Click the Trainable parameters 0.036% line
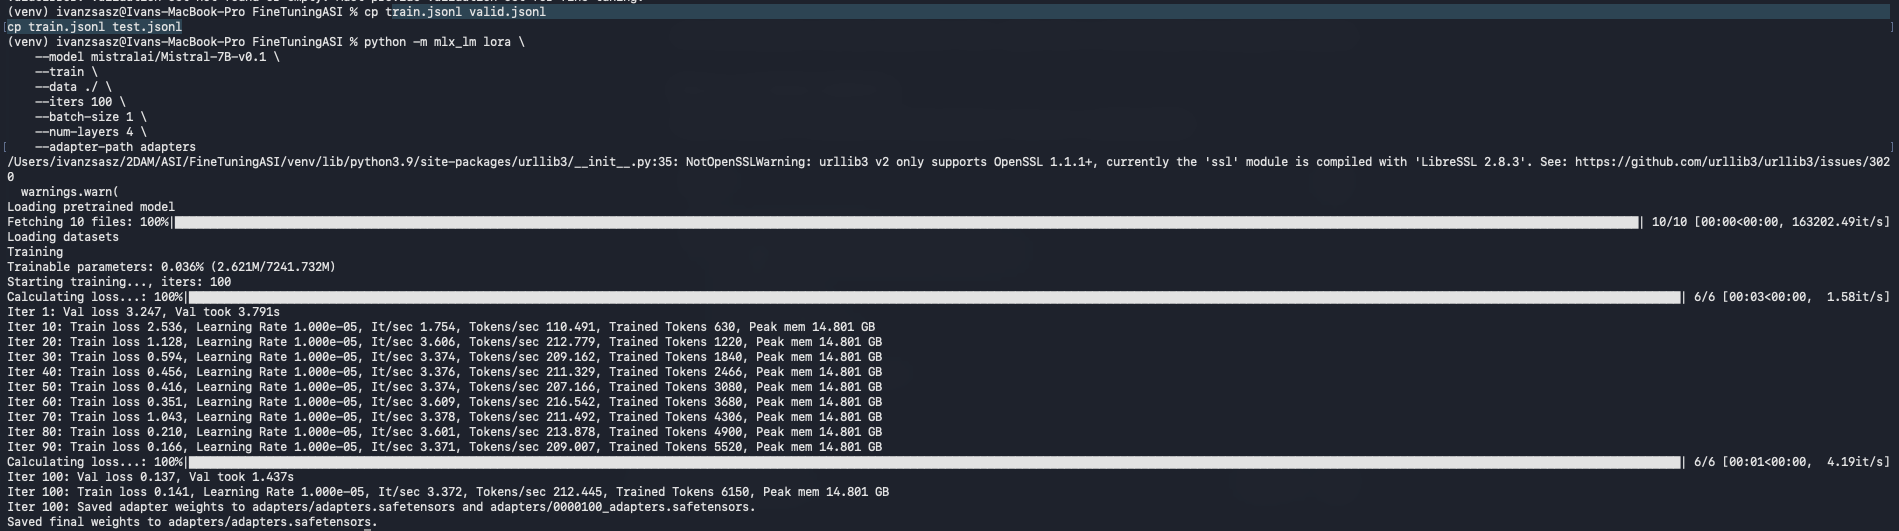Image resolution: width=1899 pixels, height=531 pixels. (x=171, y=267)
